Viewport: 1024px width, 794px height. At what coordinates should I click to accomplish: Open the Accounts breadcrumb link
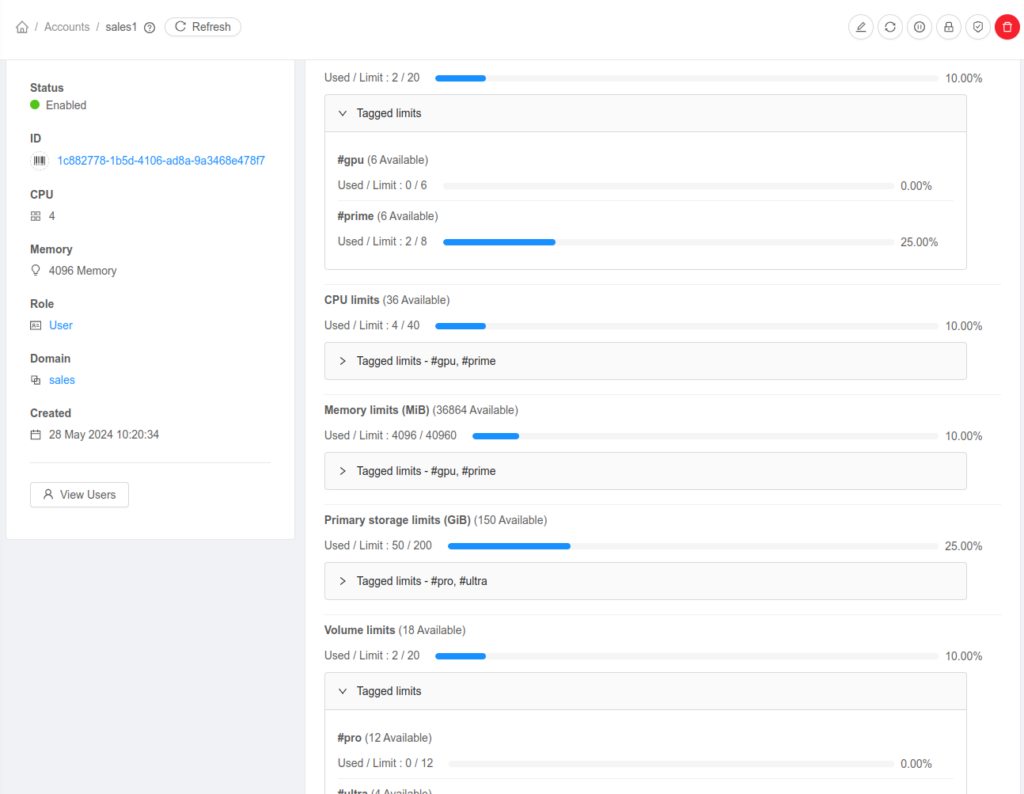pyautogui.click(x=67, y=27)
